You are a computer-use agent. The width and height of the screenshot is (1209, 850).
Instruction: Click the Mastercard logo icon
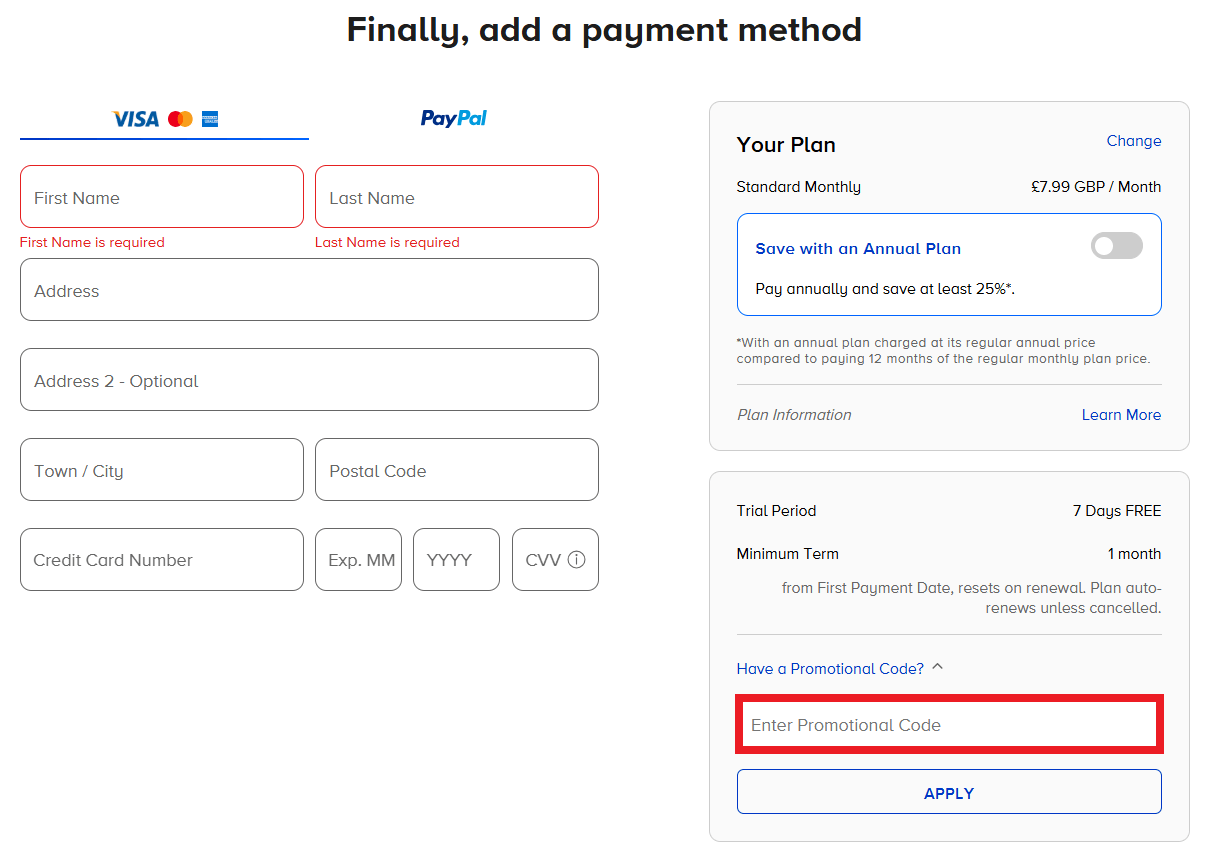click(x=180, y=119)
